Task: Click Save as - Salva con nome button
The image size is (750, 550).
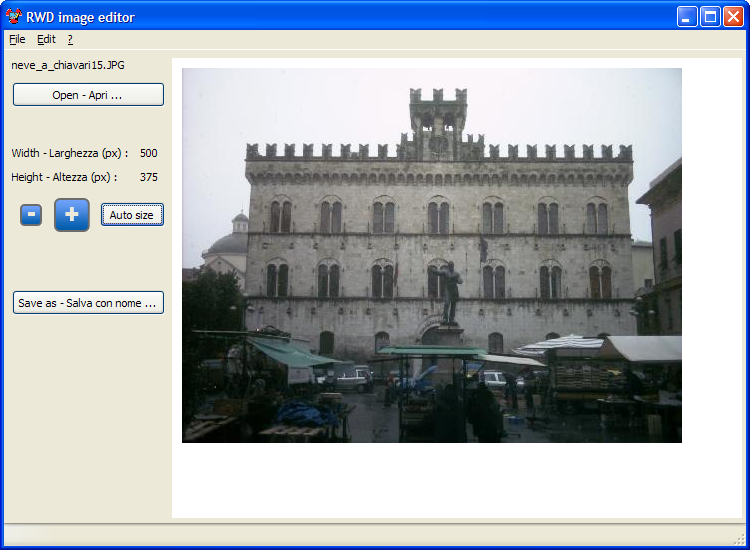Action: pos(88,303)
